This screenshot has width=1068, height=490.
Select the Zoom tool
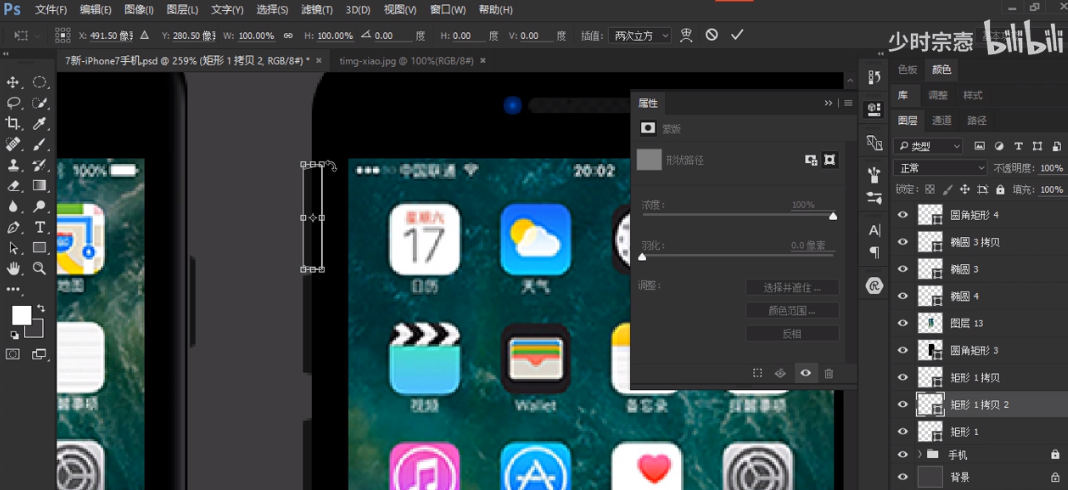click(x=40, y=268)
